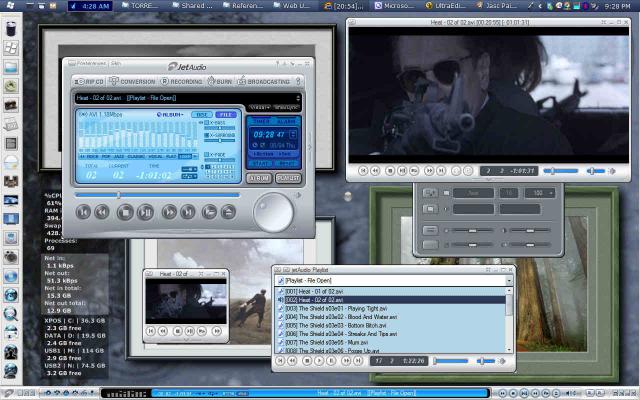This screenshot has width=640, height=400.
Task: Click the third-row icon button in the video settings panel
Action: point(430,230)
